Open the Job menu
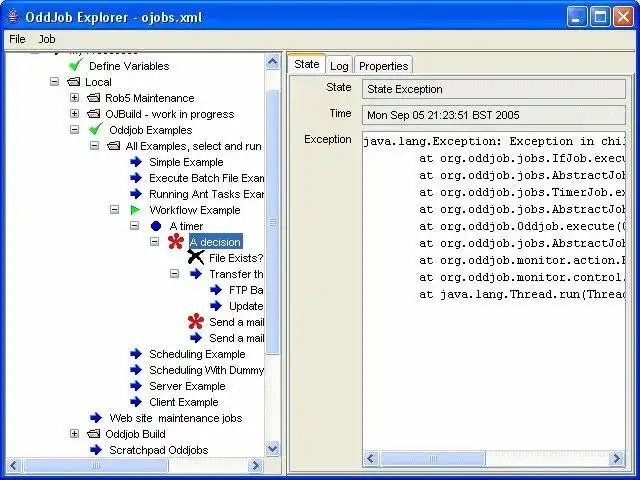Screen dimensions: 640x480 click(x=47, y=39)
